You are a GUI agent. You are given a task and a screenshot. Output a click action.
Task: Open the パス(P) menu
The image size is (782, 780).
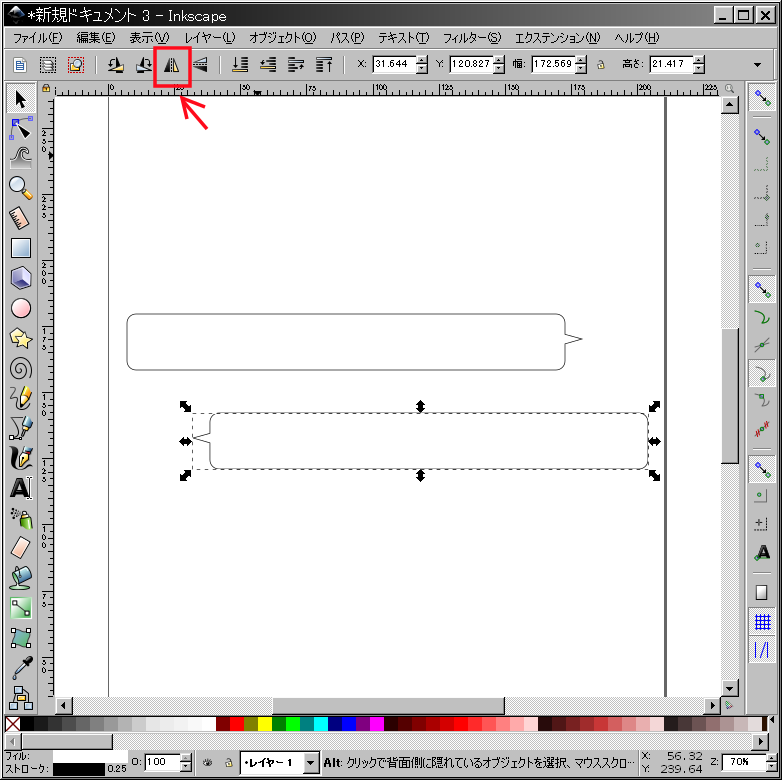348,37
